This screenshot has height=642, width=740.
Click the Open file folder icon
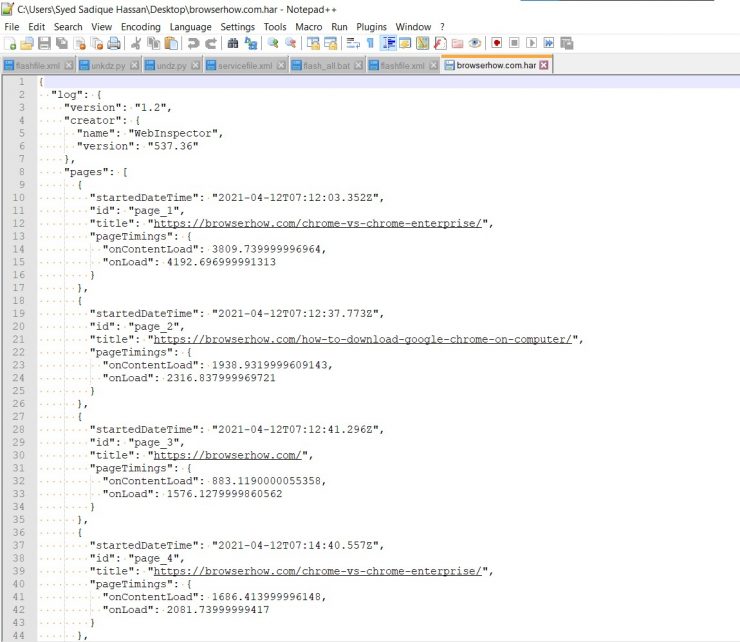tap(27, 44)
